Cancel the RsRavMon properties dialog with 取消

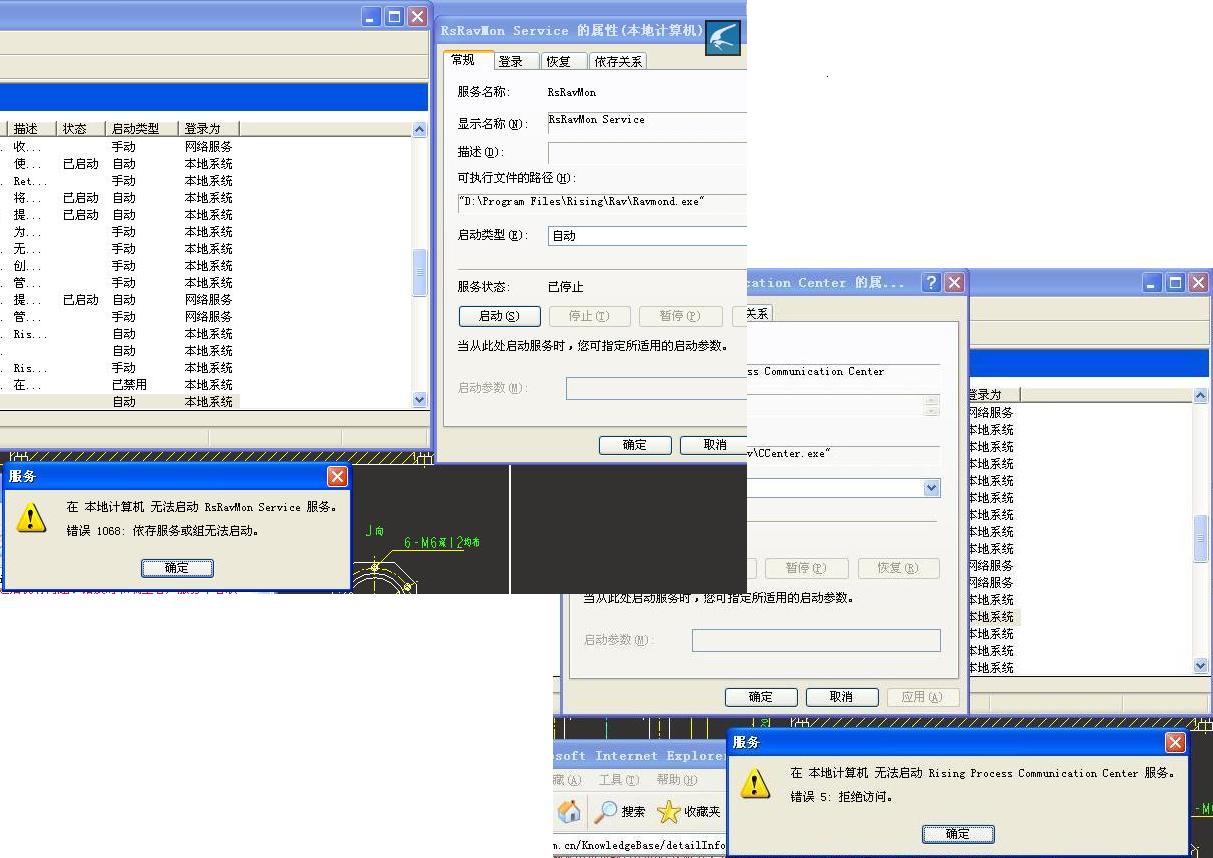[714, 445]
